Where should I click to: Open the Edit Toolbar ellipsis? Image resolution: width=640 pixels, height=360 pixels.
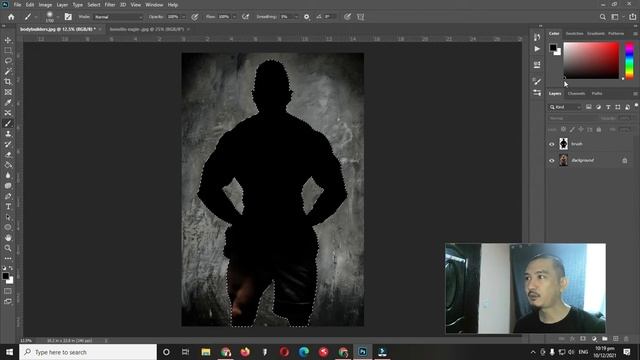tap(8, 258)
